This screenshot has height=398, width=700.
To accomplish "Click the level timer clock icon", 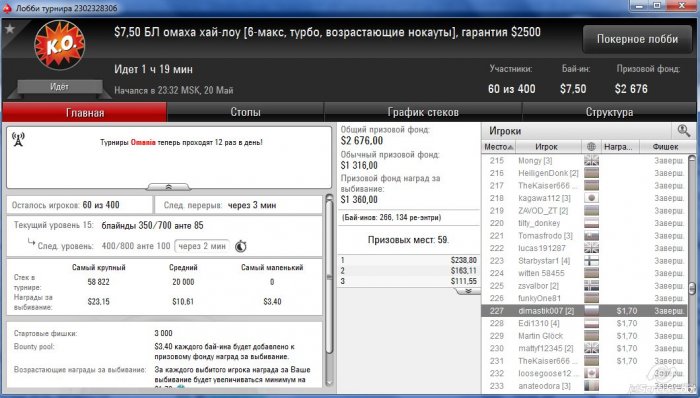I will (x=241, y=246).
